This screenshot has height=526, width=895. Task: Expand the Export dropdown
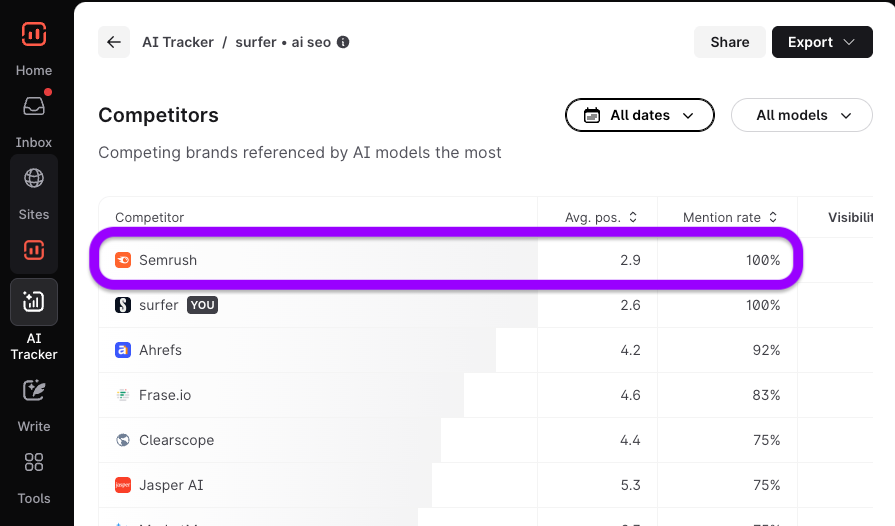[822, 42]
